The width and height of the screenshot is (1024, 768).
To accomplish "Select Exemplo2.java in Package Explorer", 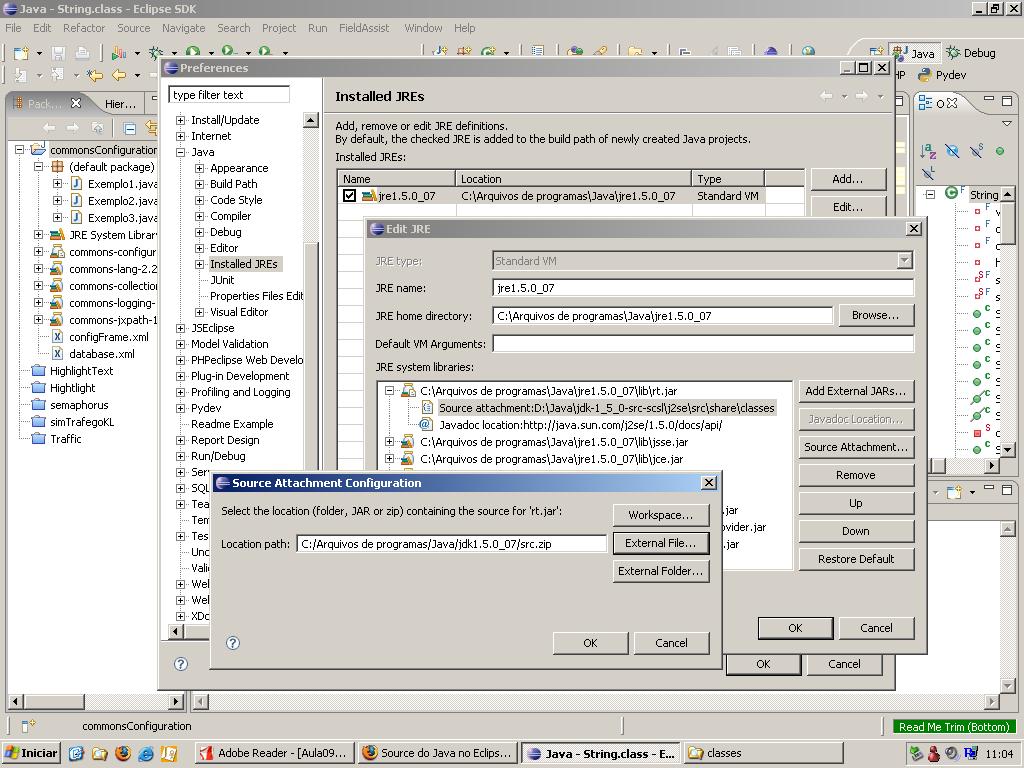I will 122,200.
